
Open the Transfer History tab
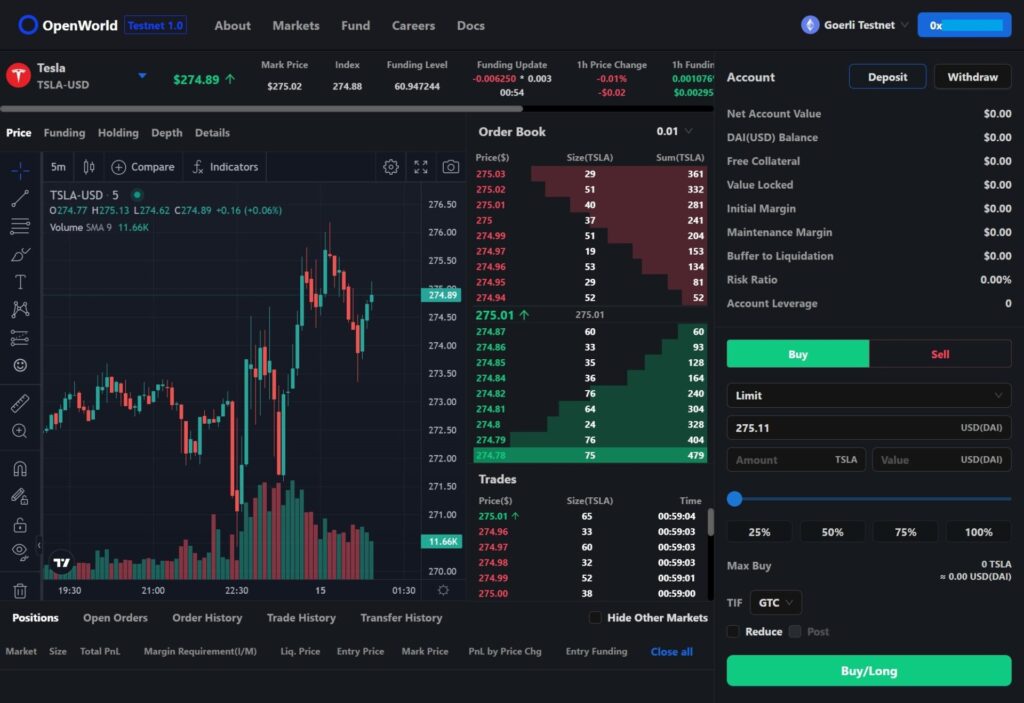pyautogui.click(x=401, y=617)
